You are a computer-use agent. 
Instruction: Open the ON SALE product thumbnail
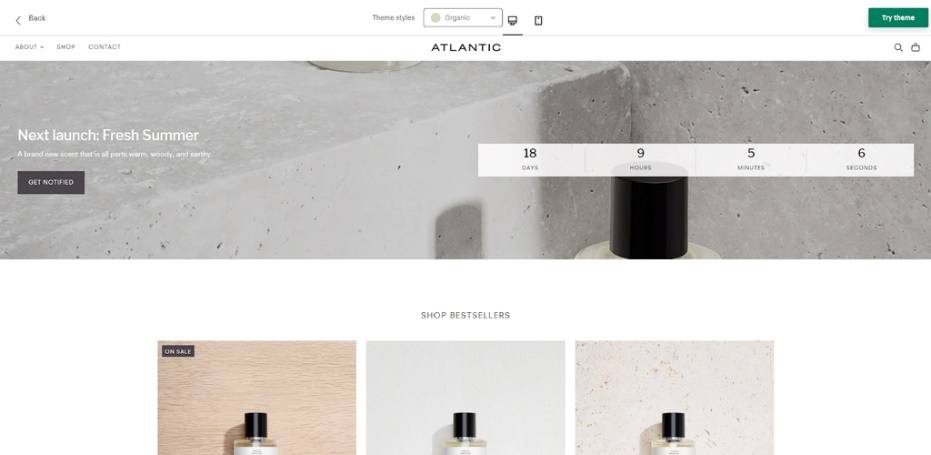(x=257, y=397)
